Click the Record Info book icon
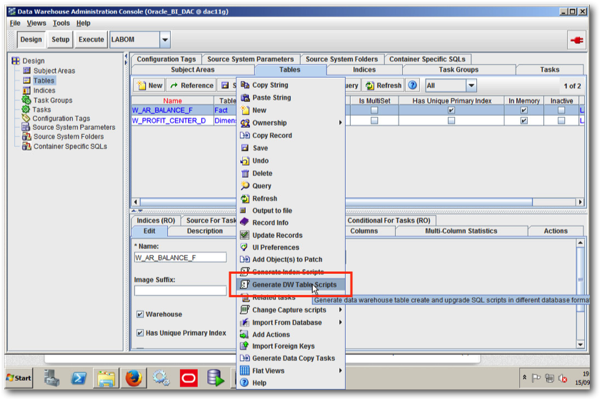Image resolution: width=600 pixels, height=400 pixels. pos(245,222)
